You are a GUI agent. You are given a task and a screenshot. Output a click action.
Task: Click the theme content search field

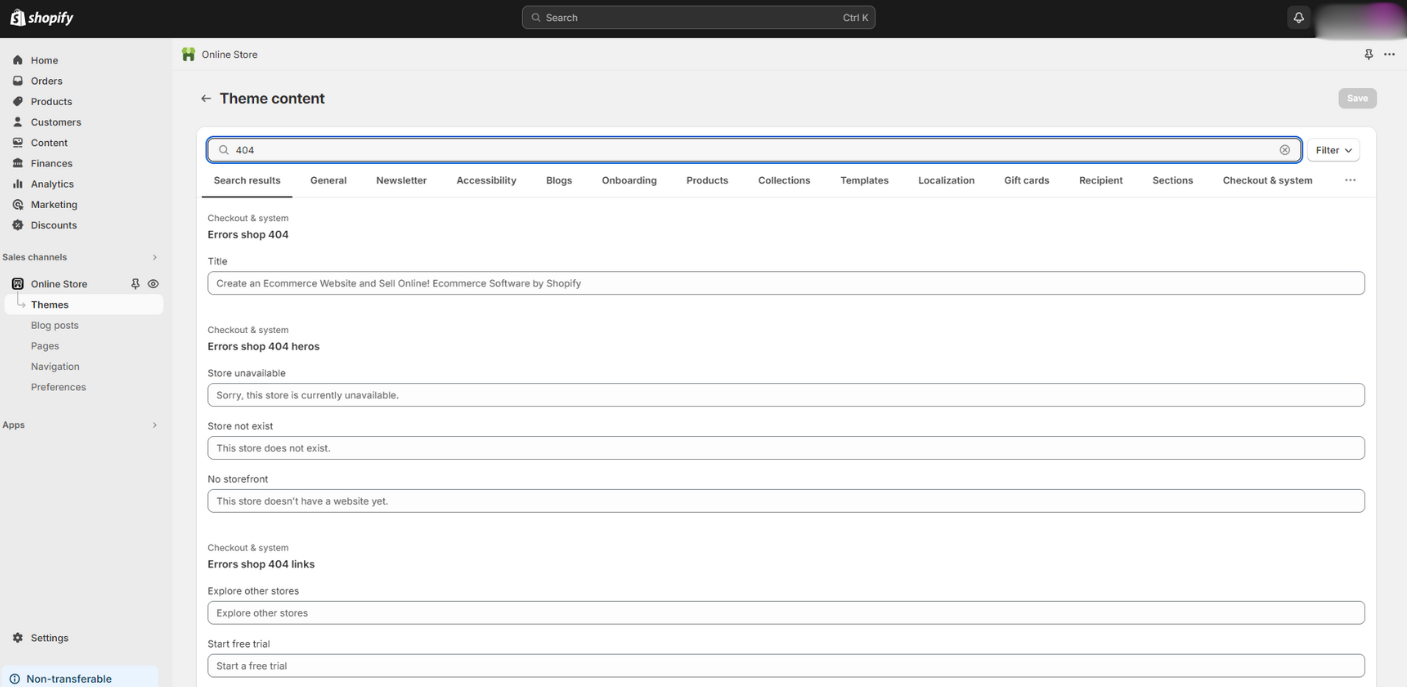point(754,150)
